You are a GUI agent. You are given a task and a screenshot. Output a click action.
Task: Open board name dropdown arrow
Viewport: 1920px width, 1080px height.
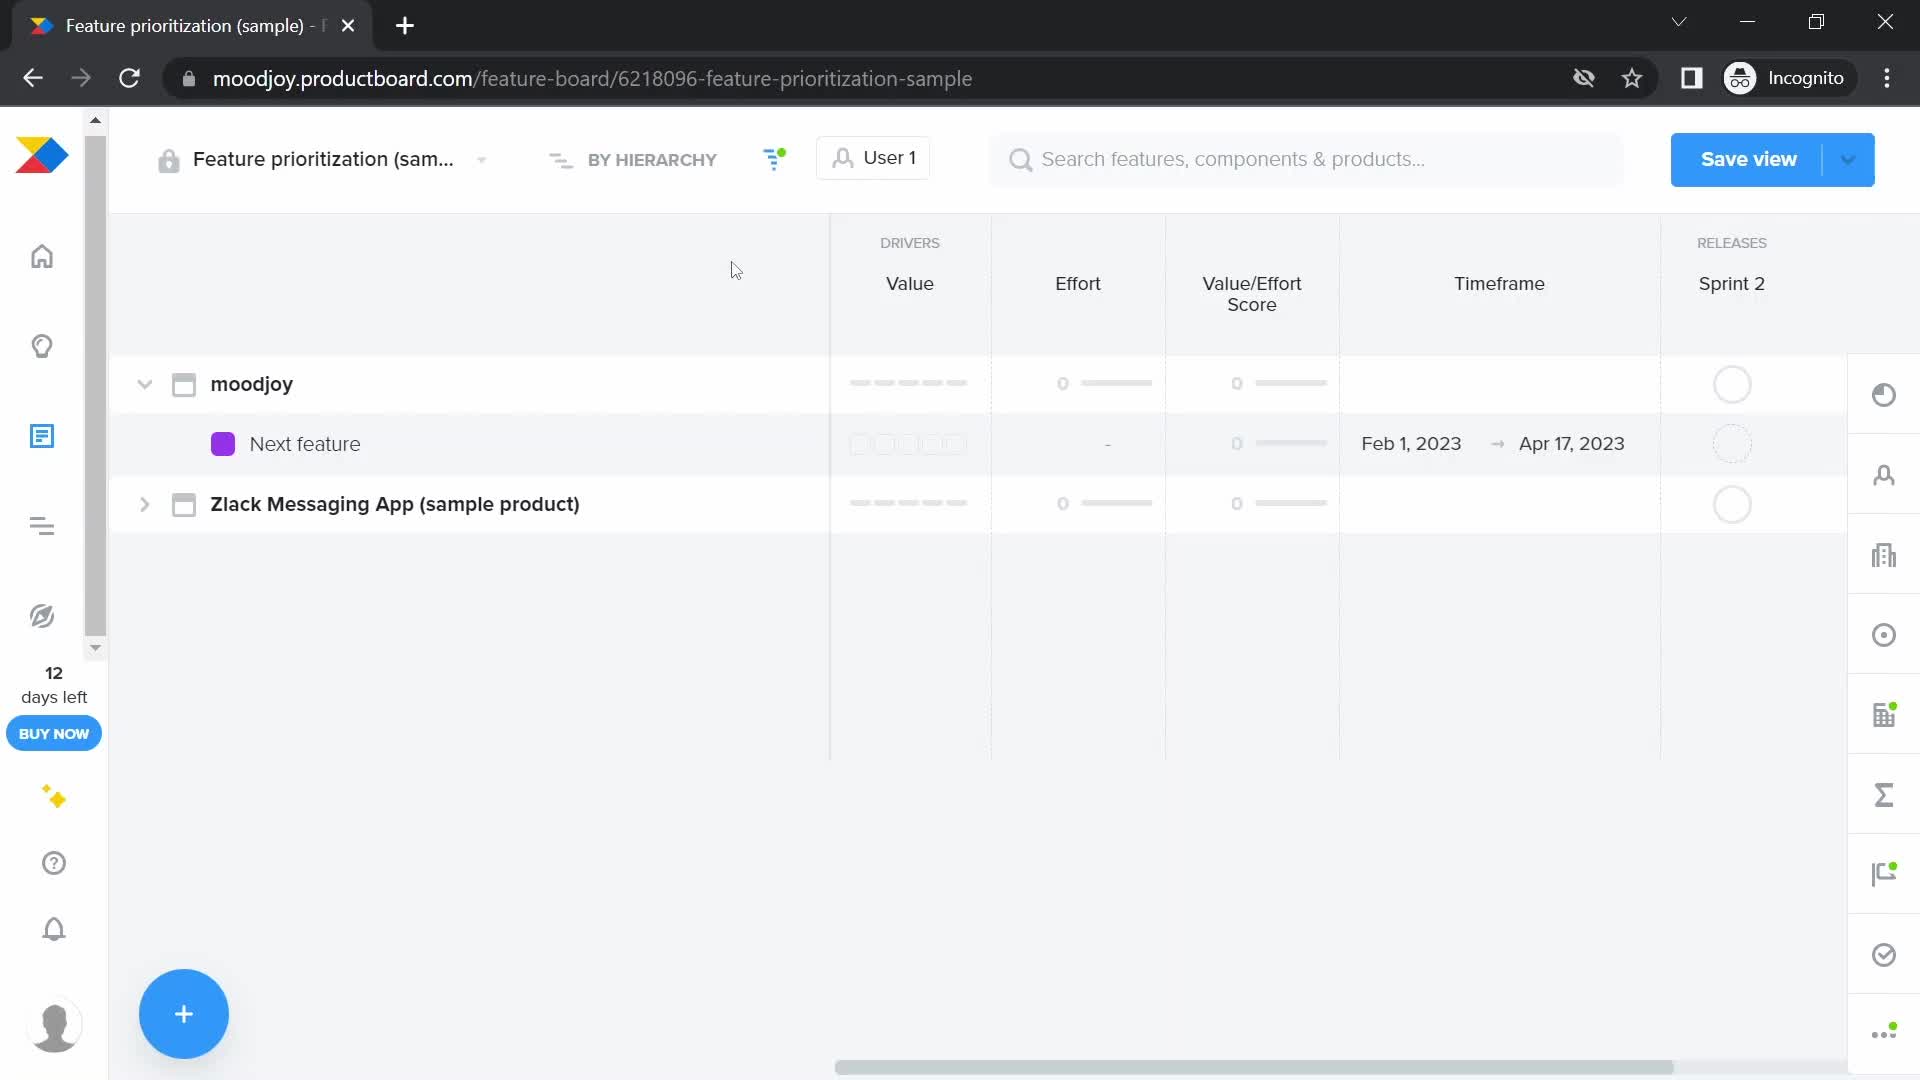(481, 160)
